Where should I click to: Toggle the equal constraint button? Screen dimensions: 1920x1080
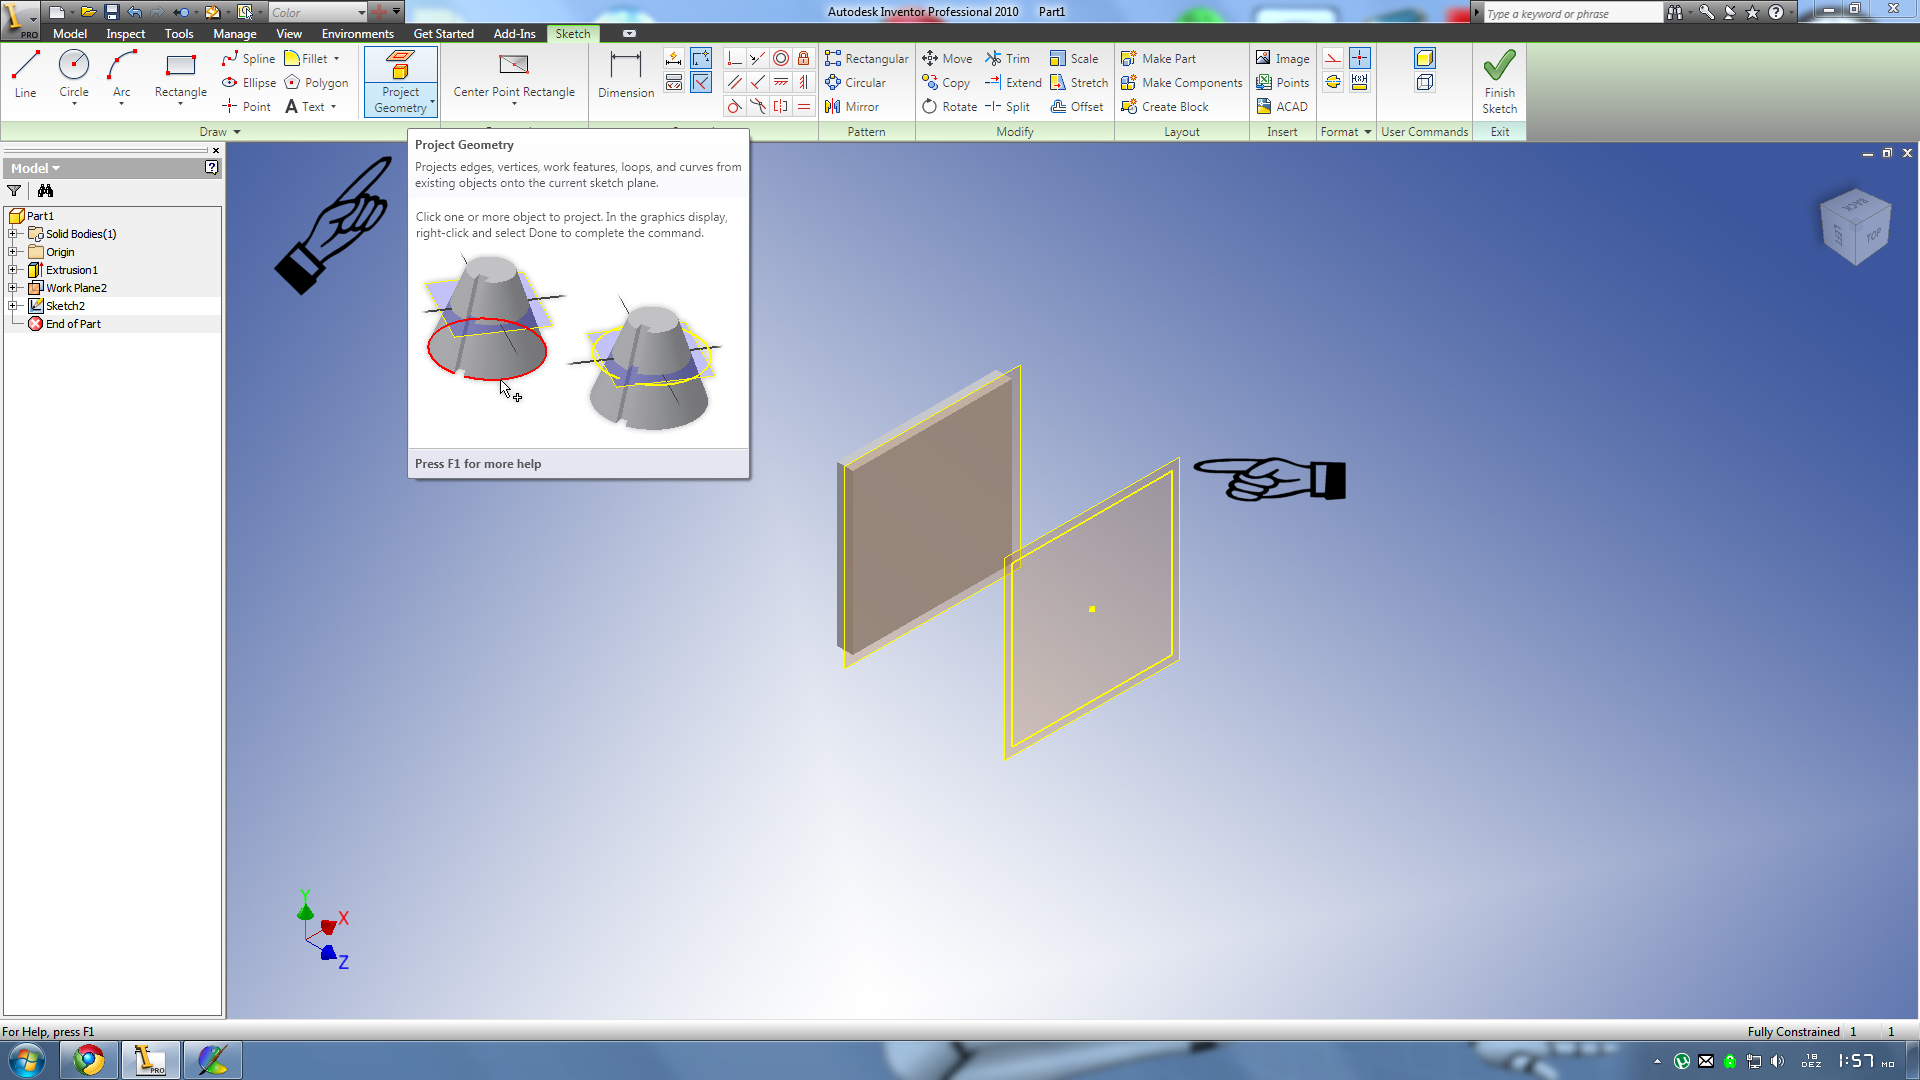click(x=804, y=107)
